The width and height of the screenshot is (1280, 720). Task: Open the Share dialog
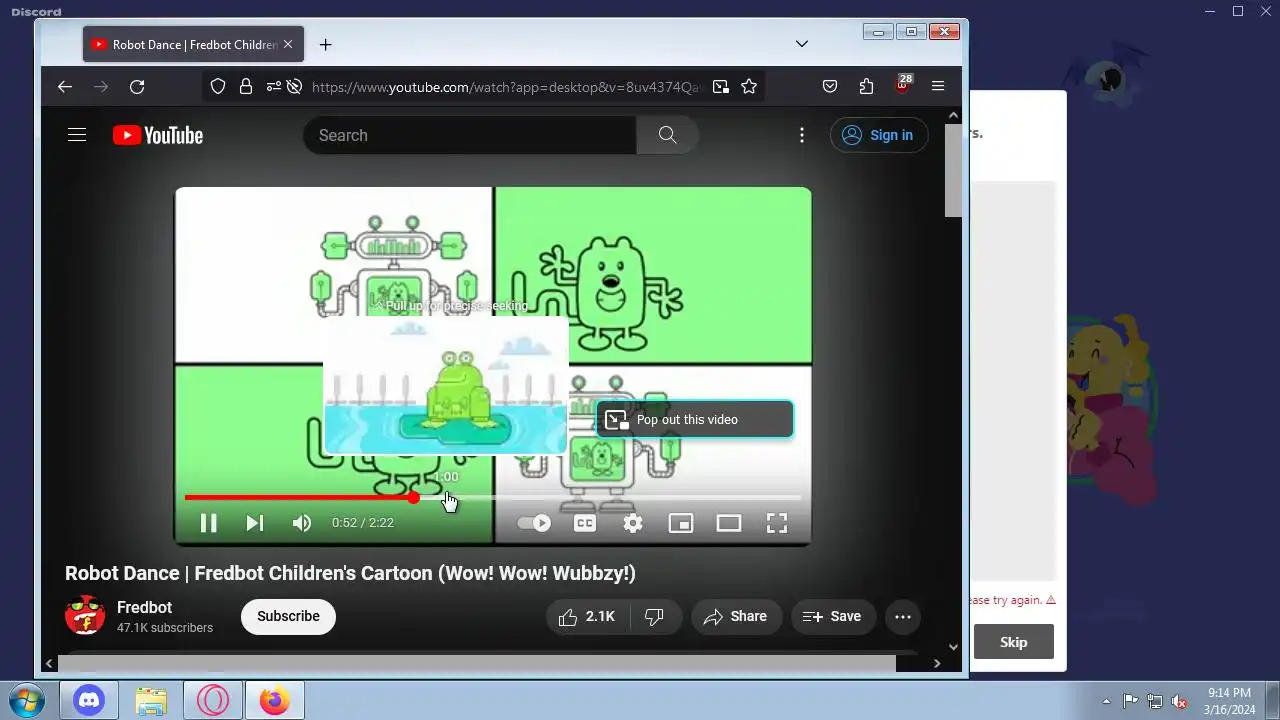pos(735,617)
